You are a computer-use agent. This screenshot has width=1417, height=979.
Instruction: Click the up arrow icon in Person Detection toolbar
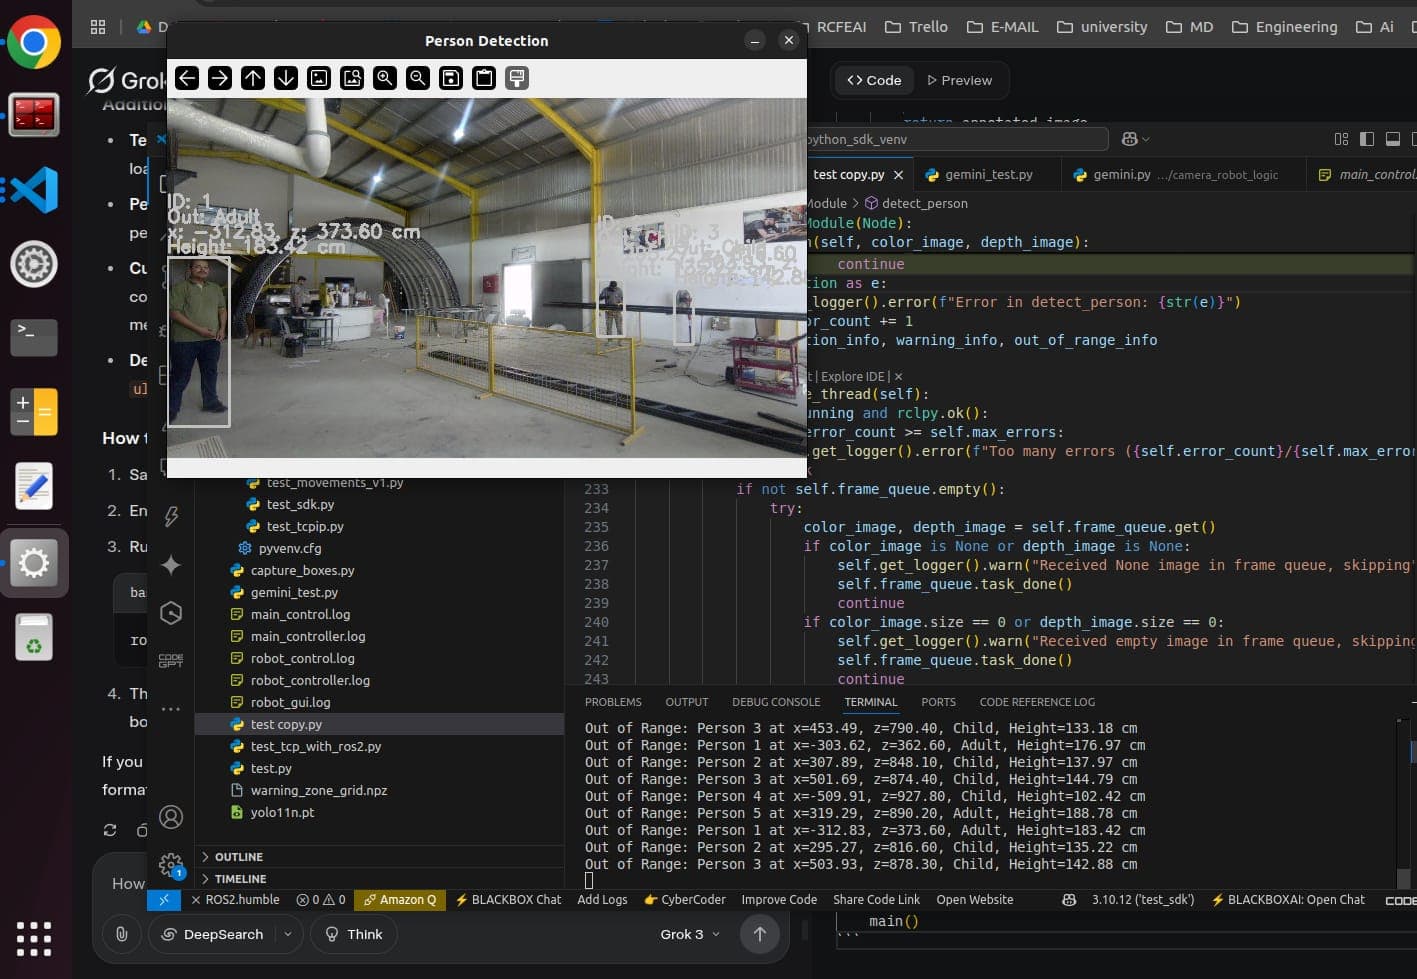tap(253, 78)
